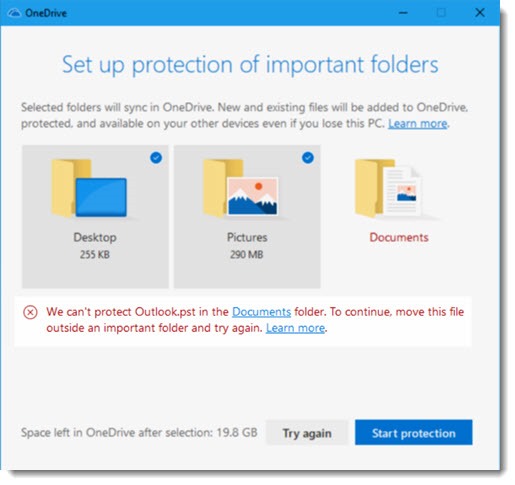Select the Documents folder label
Screen dimensions: 515x485
coord(399,237)
